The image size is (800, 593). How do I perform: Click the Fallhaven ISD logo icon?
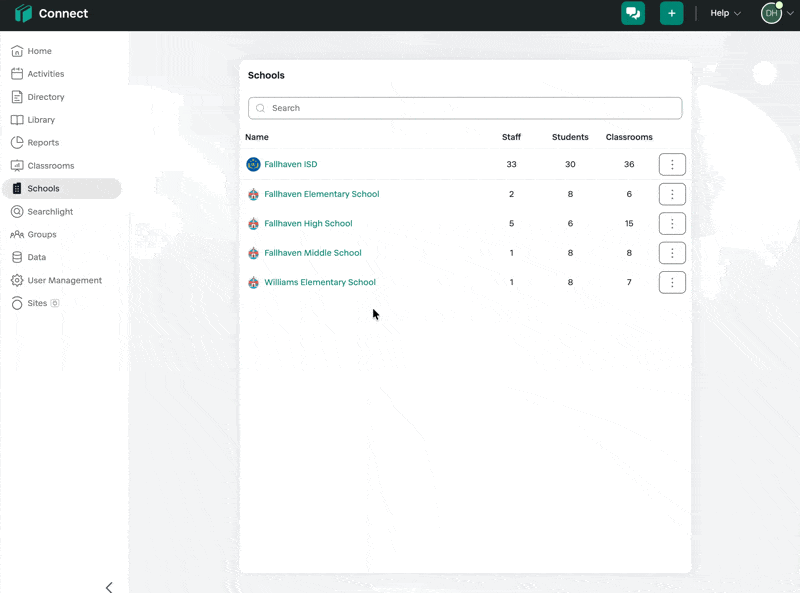point(253,164)
